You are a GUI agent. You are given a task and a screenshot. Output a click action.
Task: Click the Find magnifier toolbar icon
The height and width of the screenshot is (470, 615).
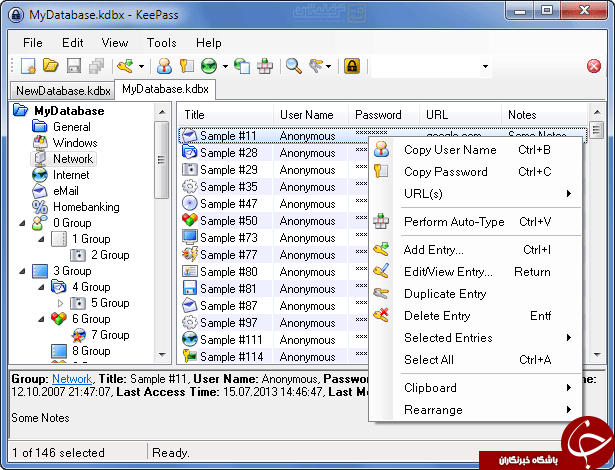coord(293,66)
